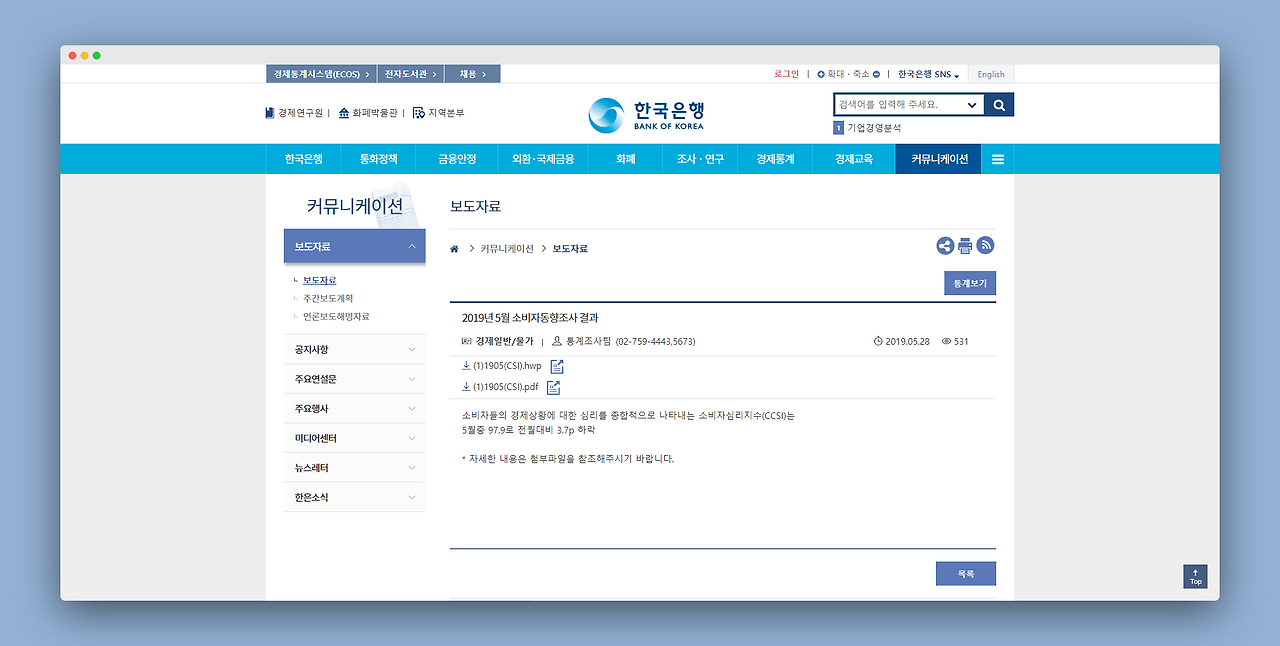1280x646 pixels.
Task: Expand the 주요행사 sidebar section
Action: pos(355,409)
